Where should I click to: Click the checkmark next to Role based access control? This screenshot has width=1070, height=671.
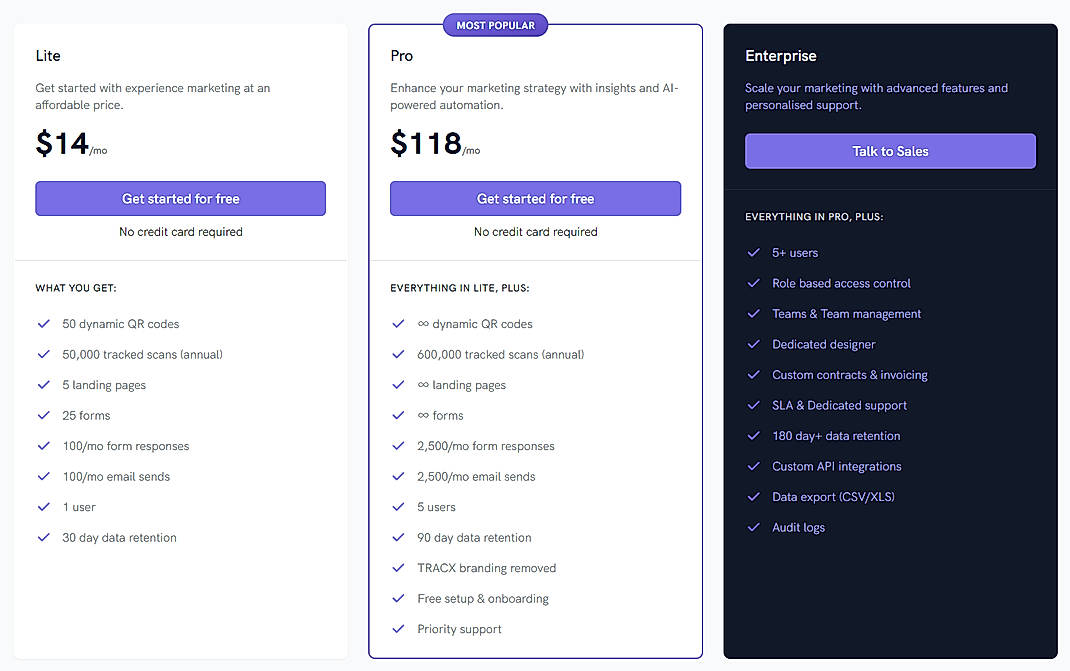[x=753, y=283]
